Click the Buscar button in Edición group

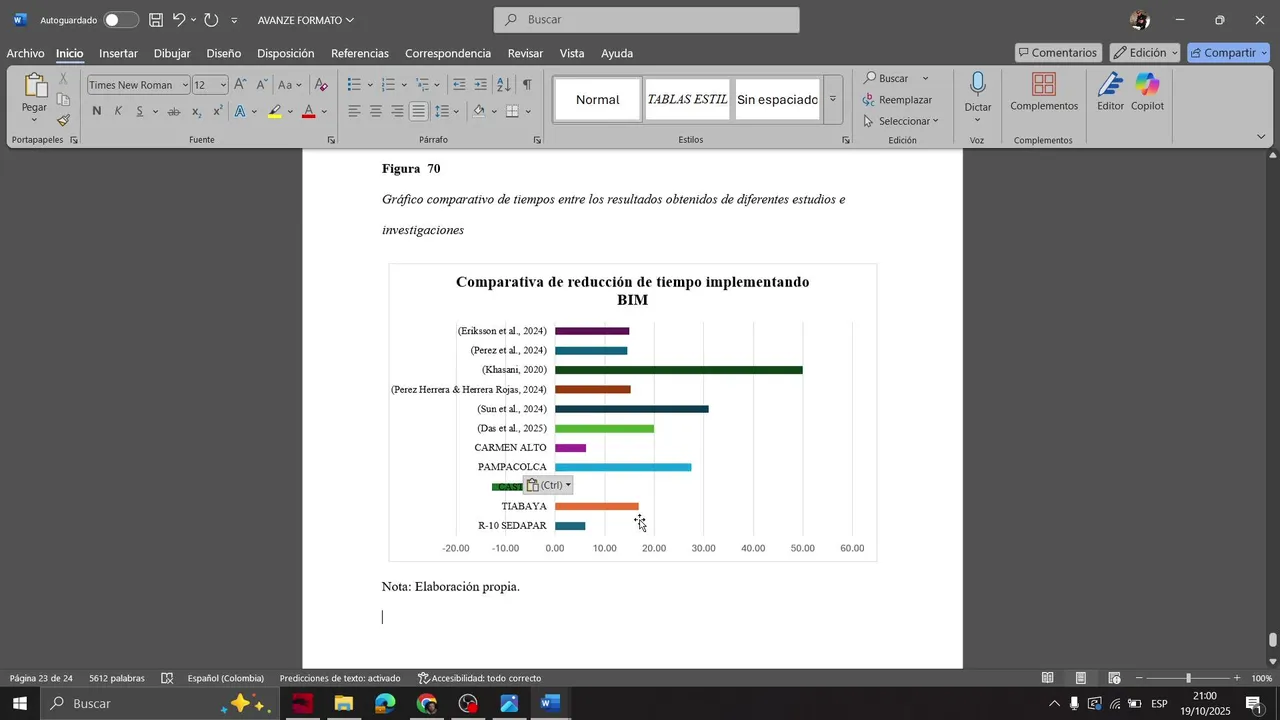886,78
